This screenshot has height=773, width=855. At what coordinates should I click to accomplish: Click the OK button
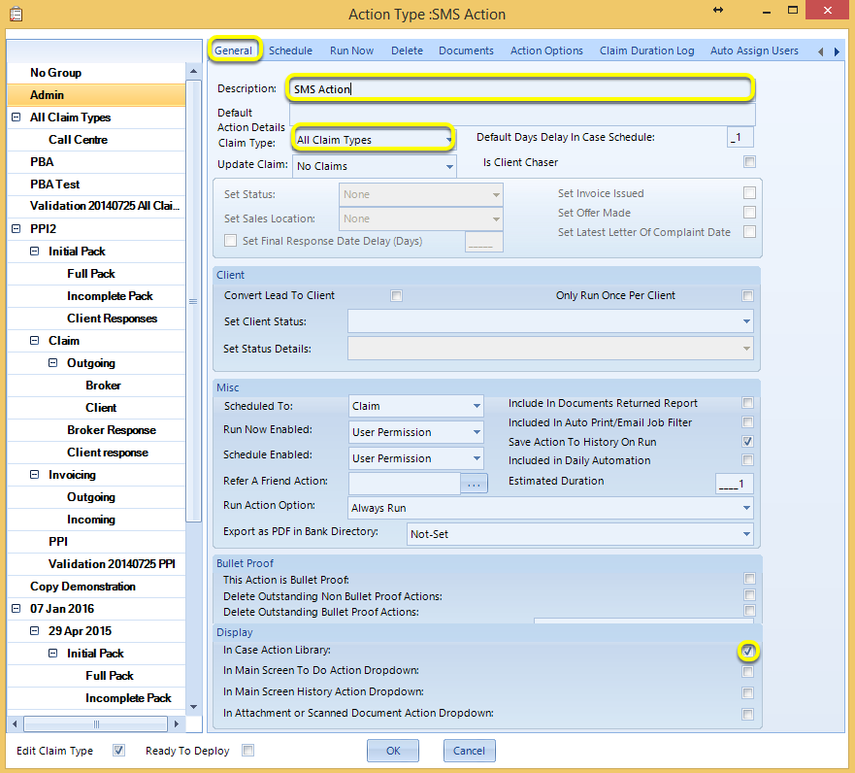click(x=393, y=751)
